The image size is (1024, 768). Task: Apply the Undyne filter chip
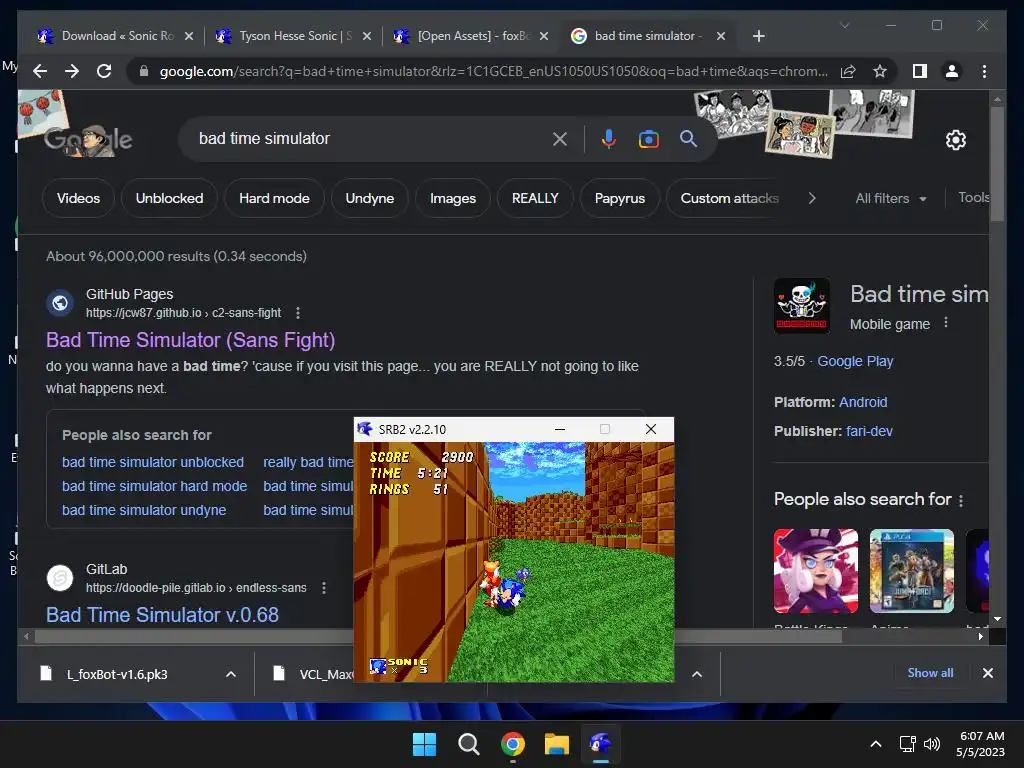tap(370, 198)
